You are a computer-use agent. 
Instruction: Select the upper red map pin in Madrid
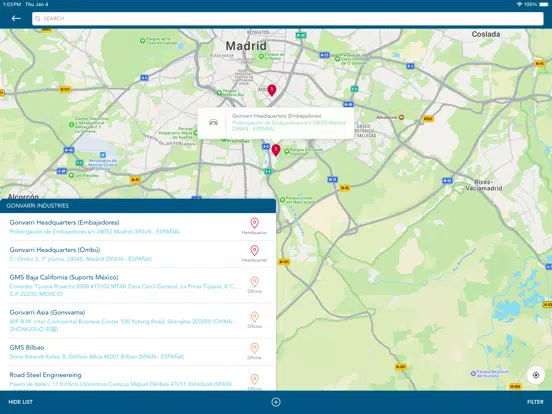(x=271, y=90)
